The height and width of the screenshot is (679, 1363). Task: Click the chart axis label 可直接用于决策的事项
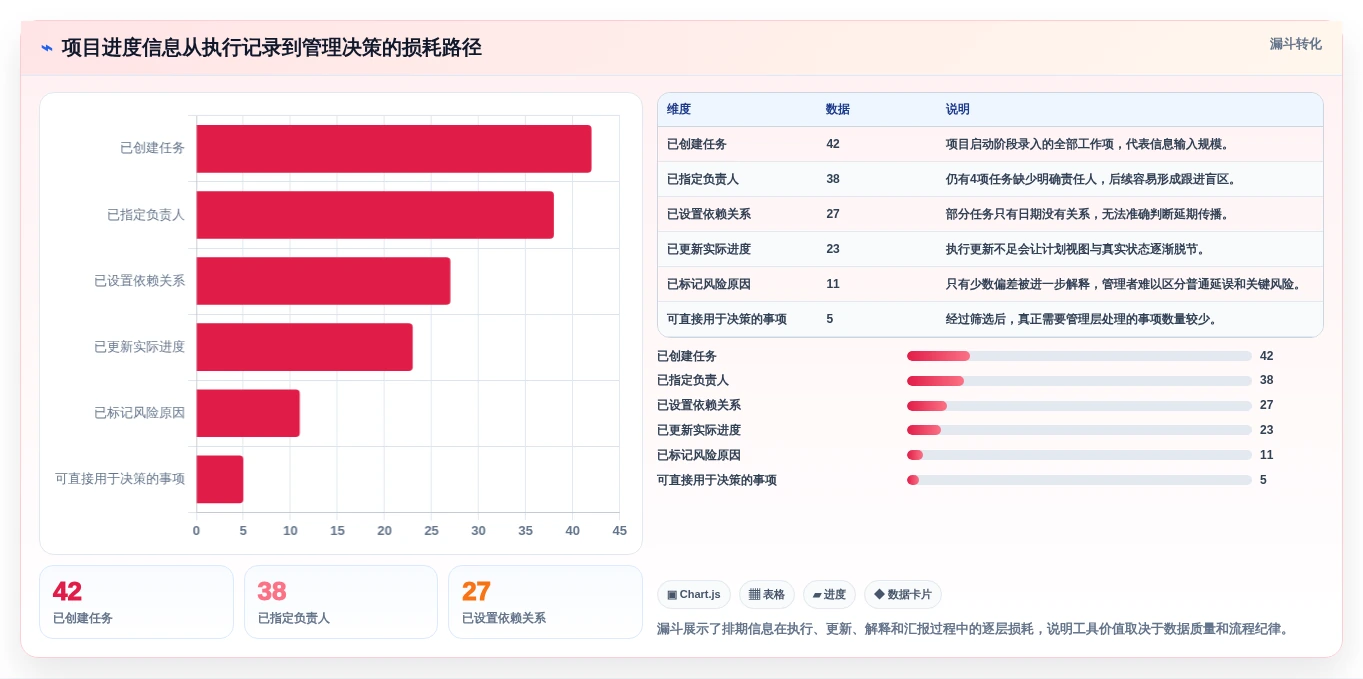[120, 479]
